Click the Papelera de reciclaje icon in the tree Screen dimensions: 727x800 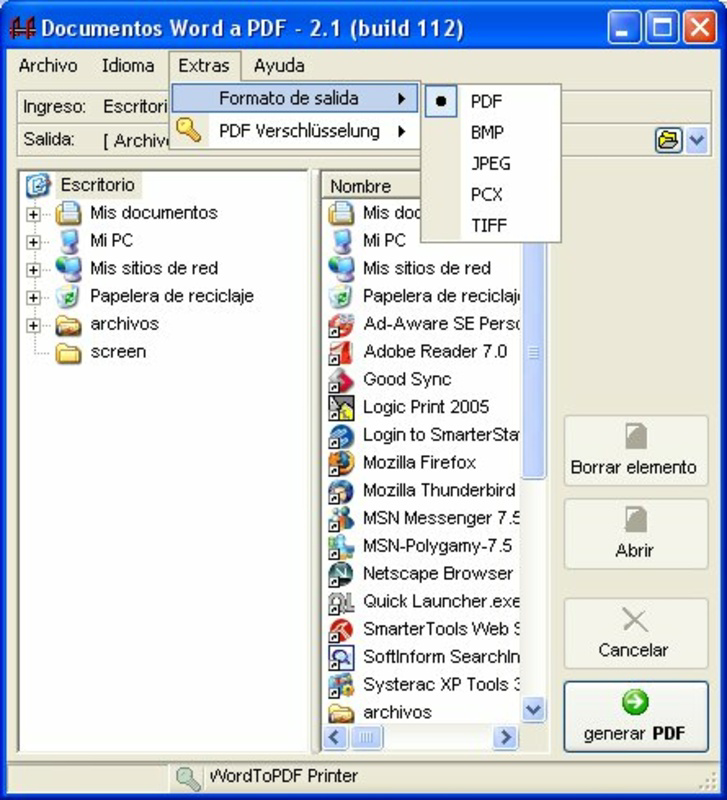coord(68,296)
